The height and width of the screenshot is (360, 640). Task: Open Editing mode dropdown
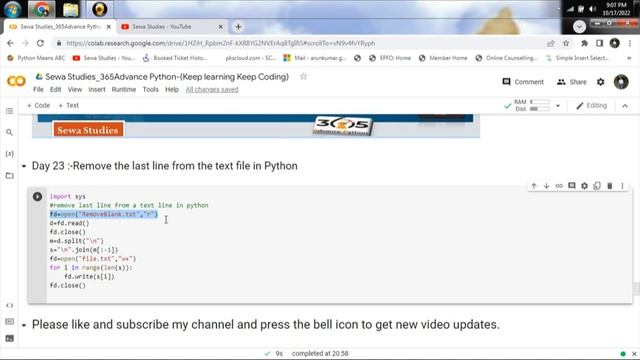tap(591, 106)
